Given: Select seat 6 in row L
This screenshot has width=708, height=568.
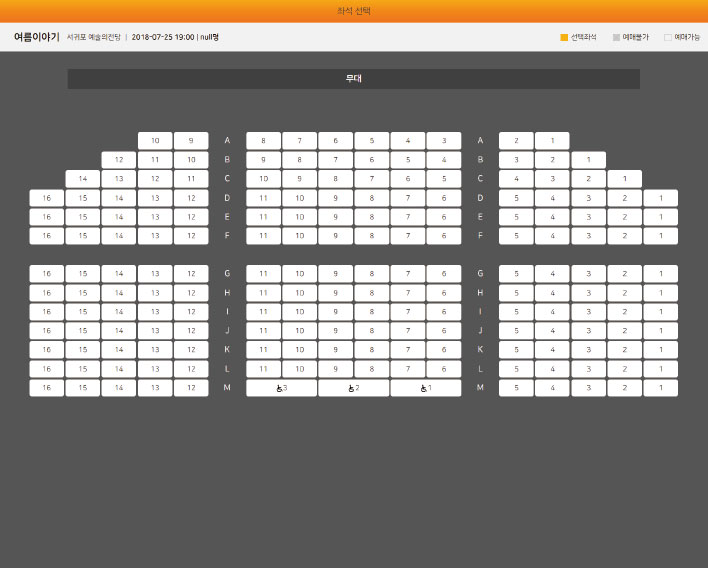Looking at the screenshot, I should [444, 369].
